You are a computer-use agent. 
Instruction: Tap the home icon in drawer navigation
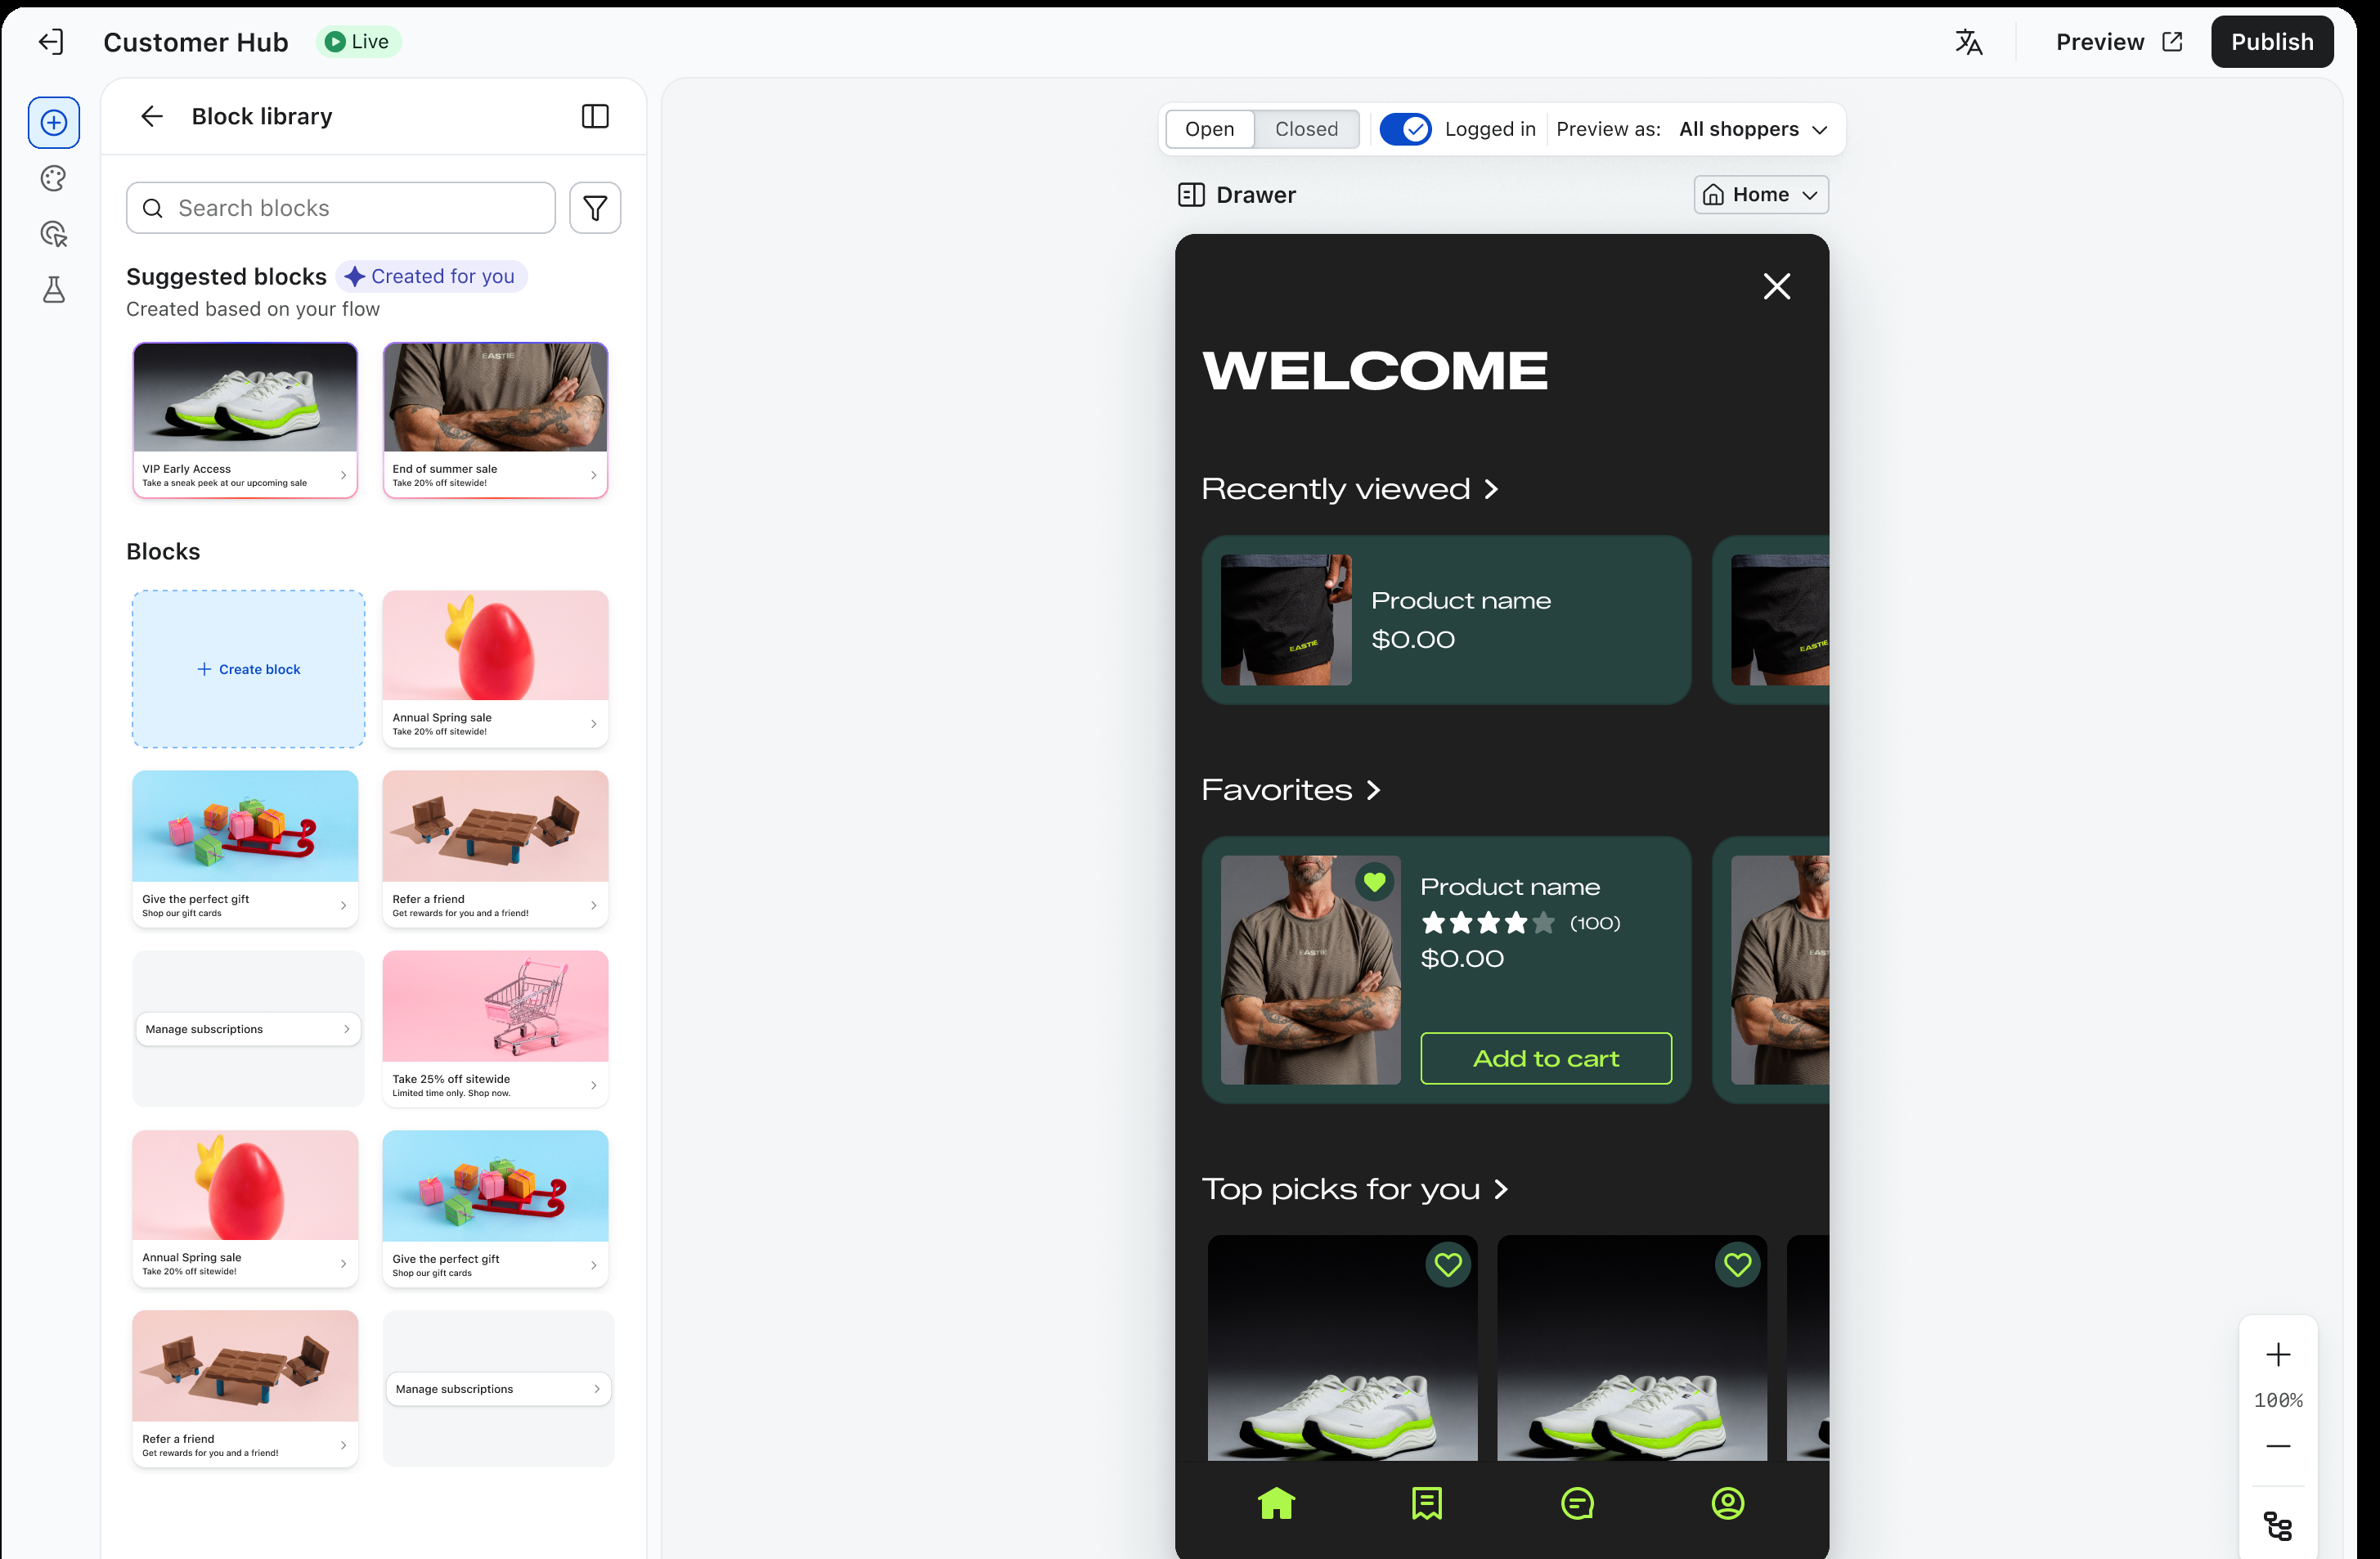click(x=1276, y=1503)
